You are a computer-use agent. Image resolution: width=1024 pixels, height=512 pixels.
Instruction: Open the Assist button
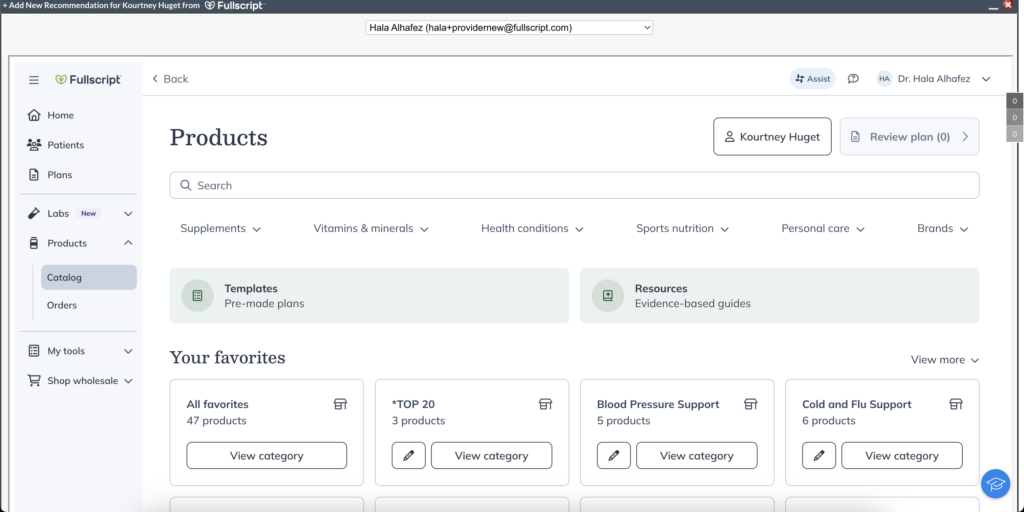click(x=812, y=79)
